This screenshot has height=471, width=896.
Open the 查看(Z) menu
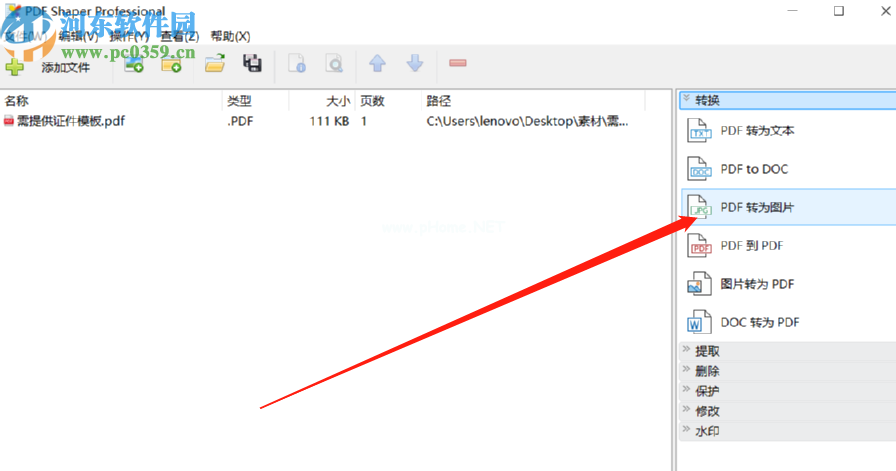point(180,36)
